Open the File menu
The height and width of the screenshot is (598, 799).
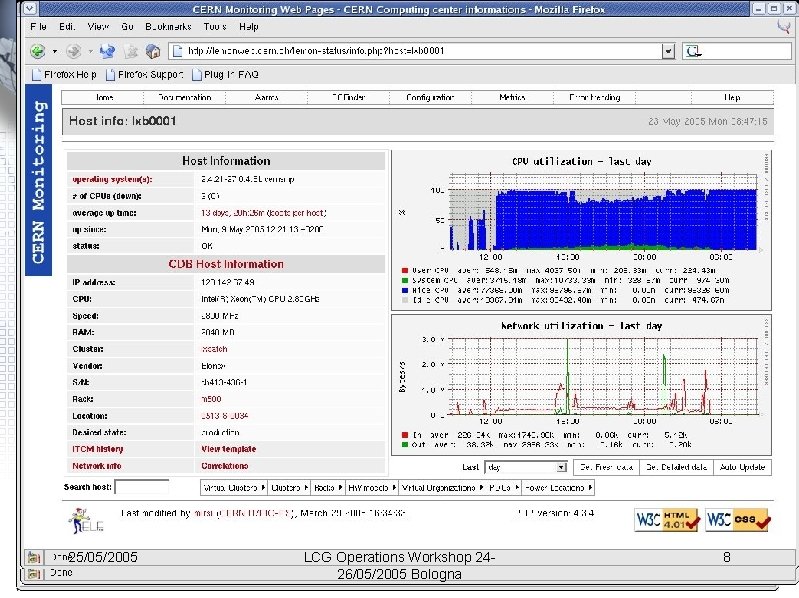coord(38,26)
